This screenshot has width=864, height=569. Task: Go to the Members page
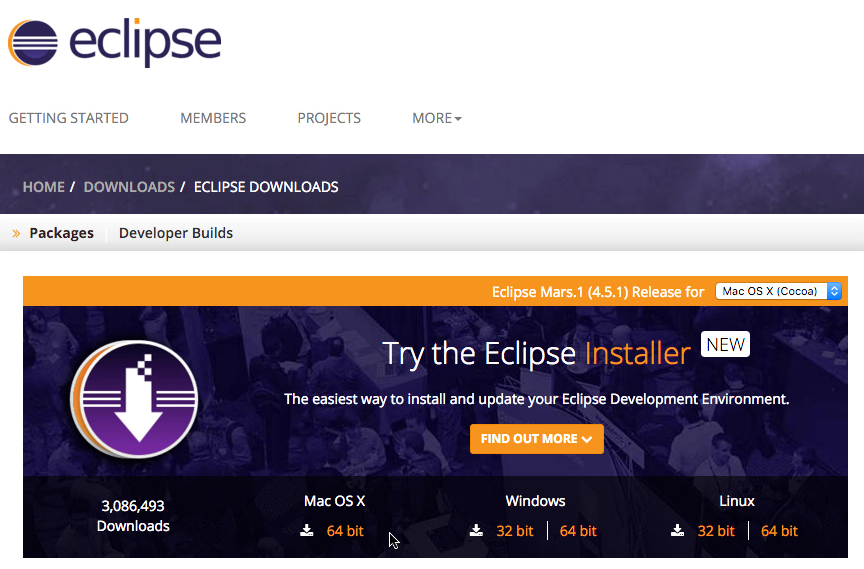[x=213, y=118]
